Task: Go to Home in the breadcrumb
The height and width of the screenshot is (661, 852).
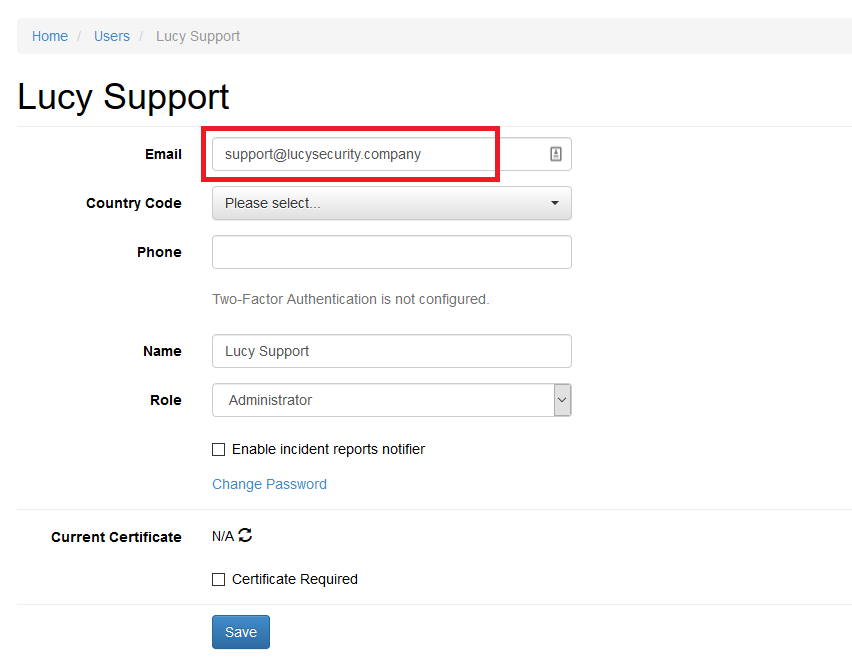Action: click(50, 36)
